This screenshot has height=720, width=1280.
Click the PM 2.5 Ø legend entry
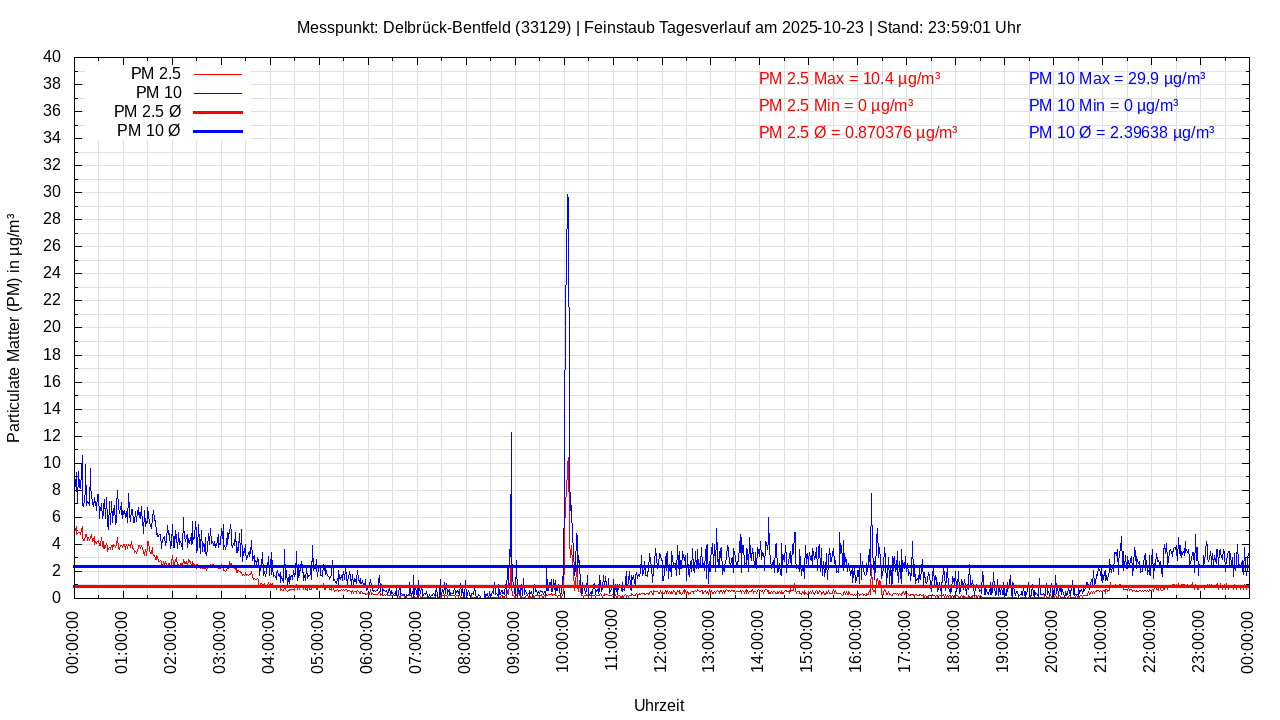click(147, 112)
